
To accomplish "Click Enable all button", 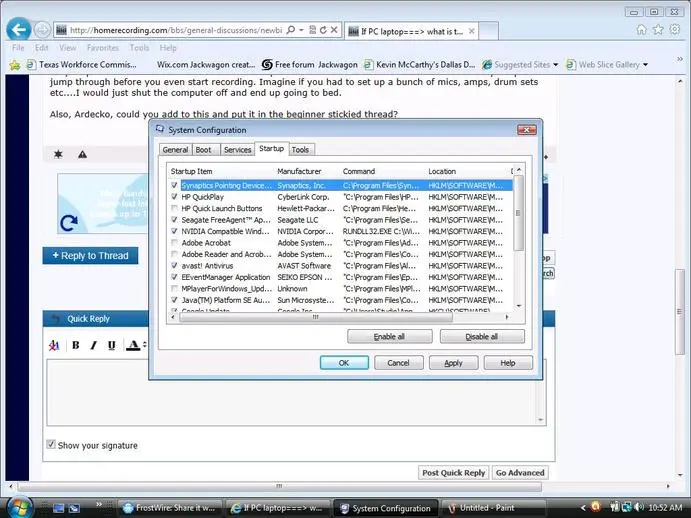I will 389,336.
